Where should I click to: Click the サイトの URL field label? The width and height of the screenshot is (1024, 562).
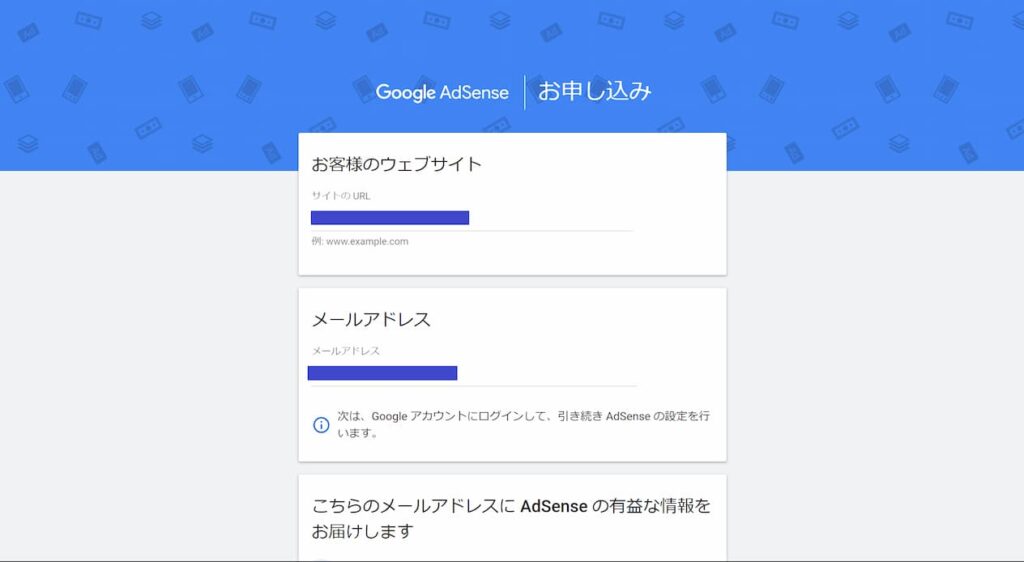coord(341,196)
